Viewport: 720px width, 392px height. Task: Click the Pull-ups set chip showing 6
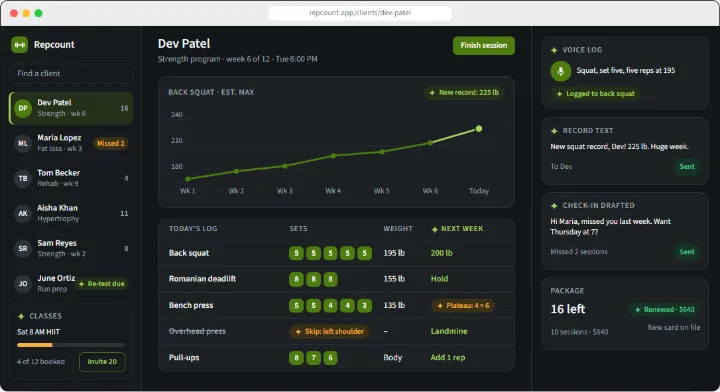330,358
